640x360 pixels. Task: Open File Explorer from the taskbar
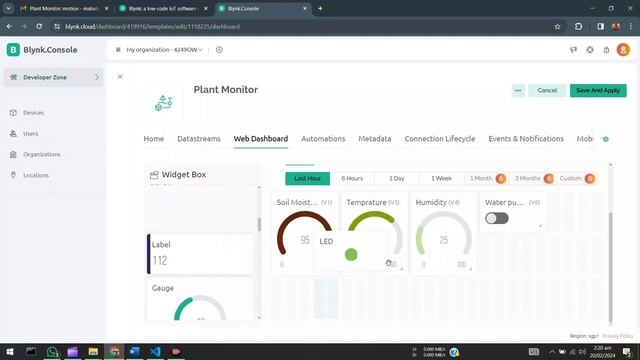(93, 351)
